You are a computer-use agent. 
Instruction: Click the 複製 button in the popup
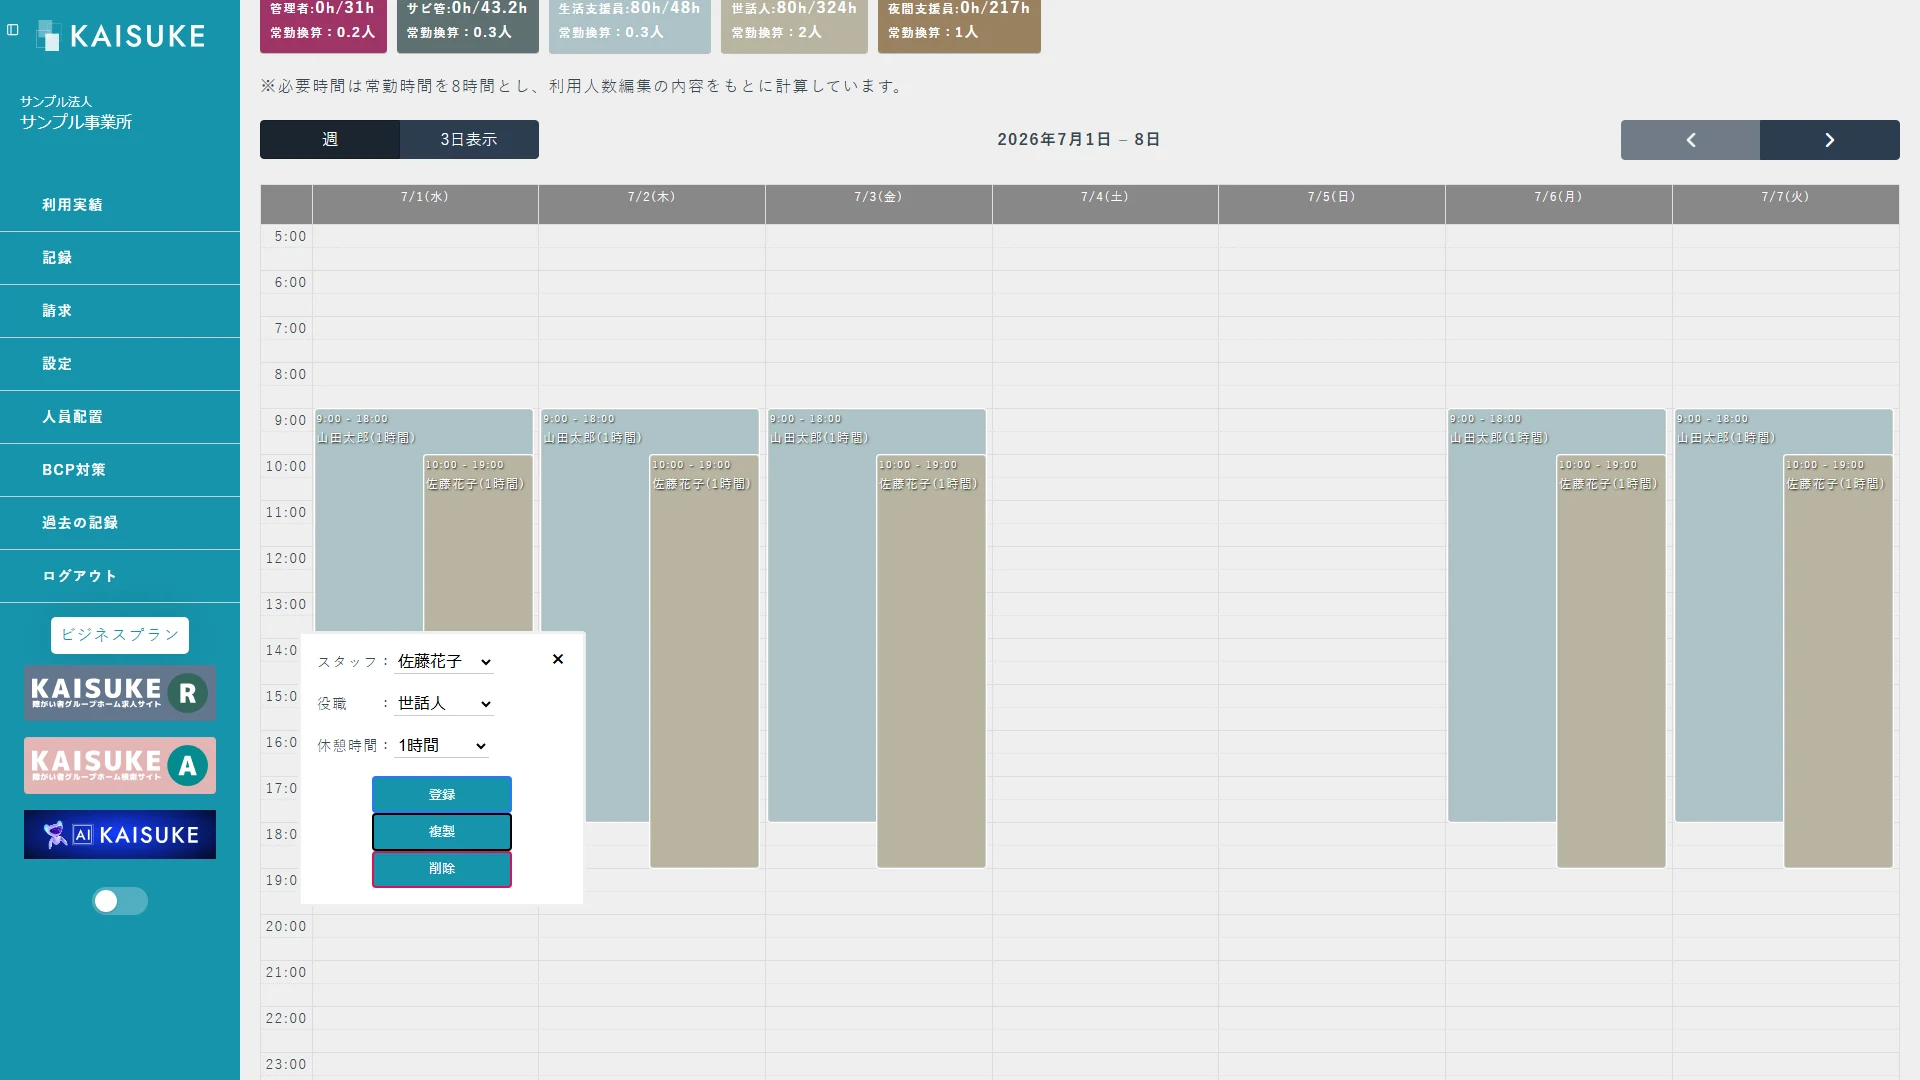(x=442, y=832)
